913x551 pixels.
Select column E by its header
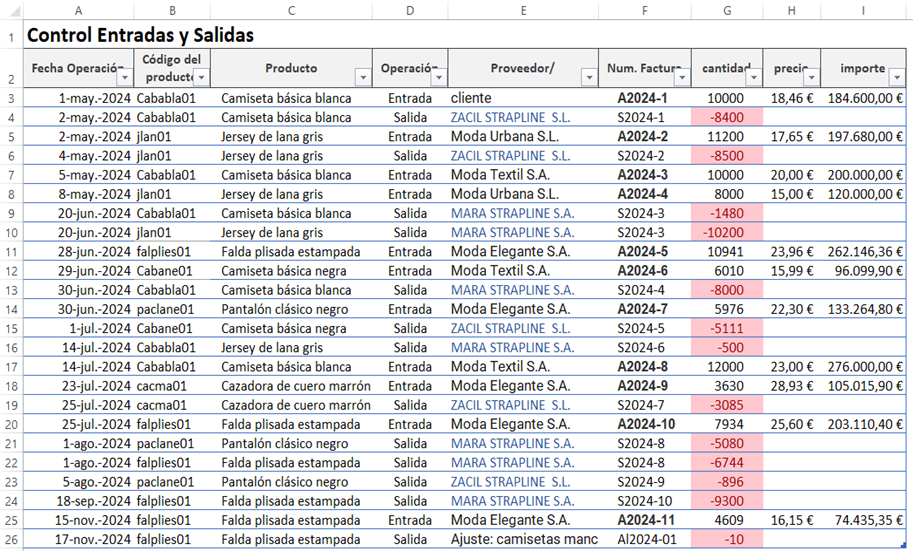pyautogui.click(x=523, y=10)
